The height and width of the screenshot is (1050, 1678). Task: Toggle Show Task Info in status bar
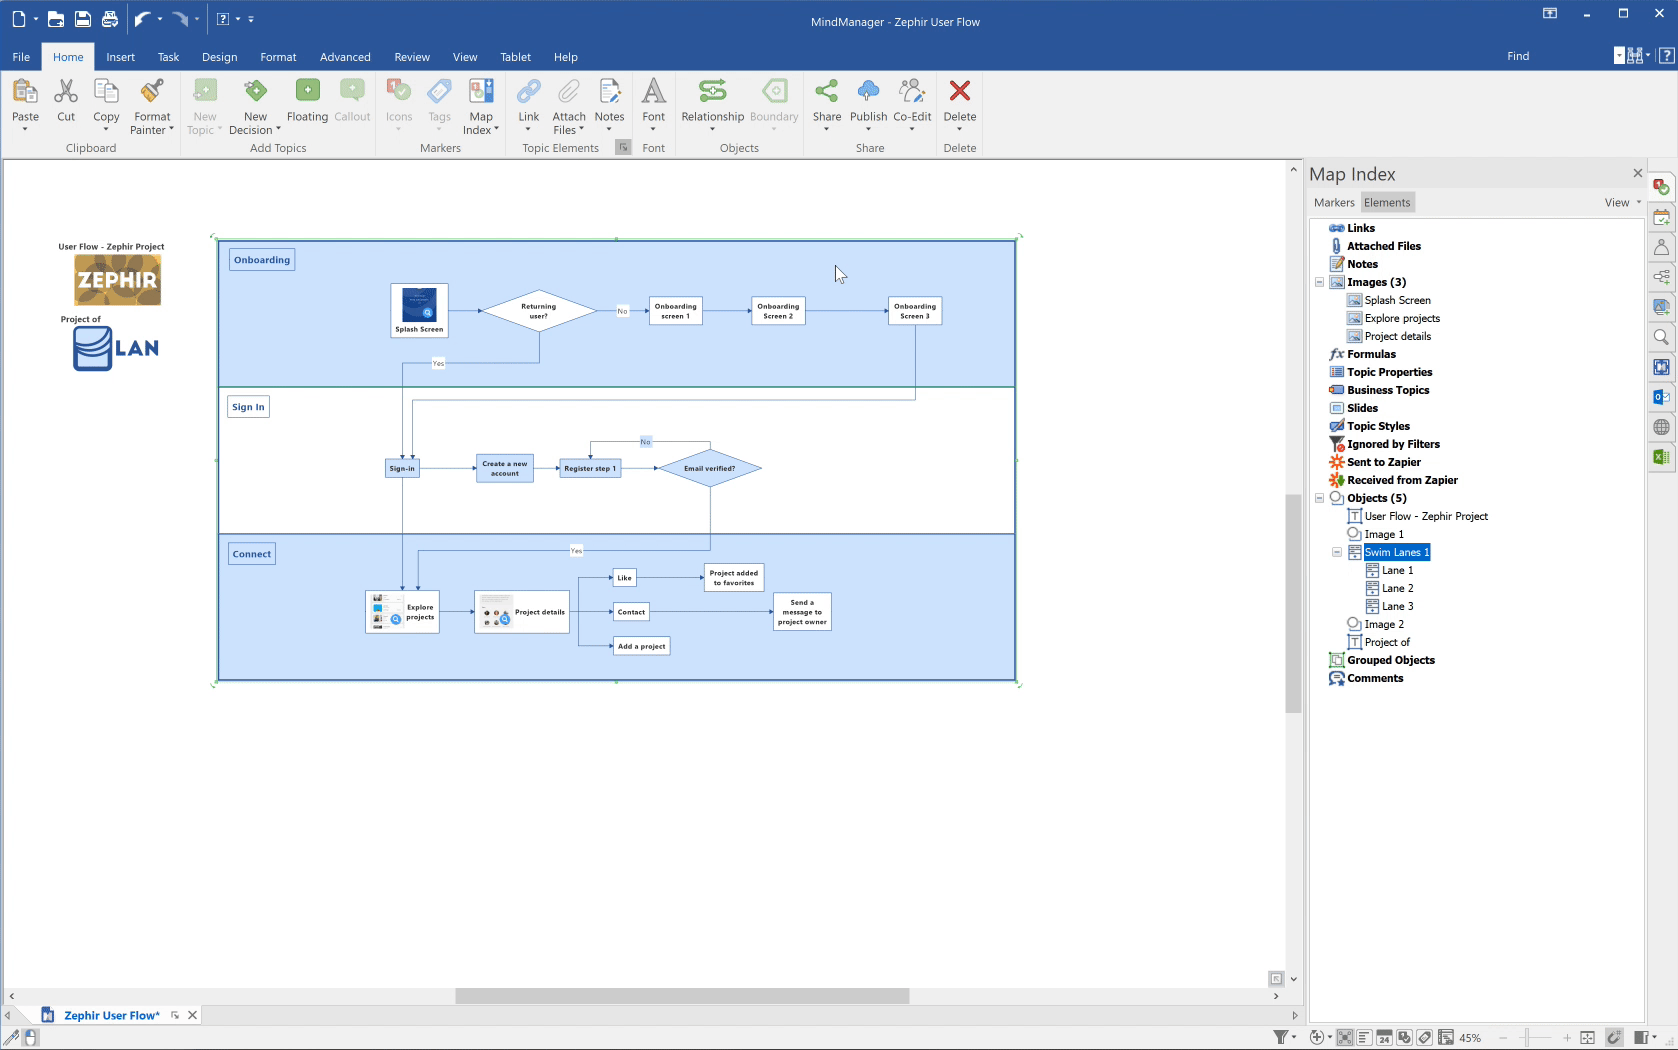pos(1384,1038)
